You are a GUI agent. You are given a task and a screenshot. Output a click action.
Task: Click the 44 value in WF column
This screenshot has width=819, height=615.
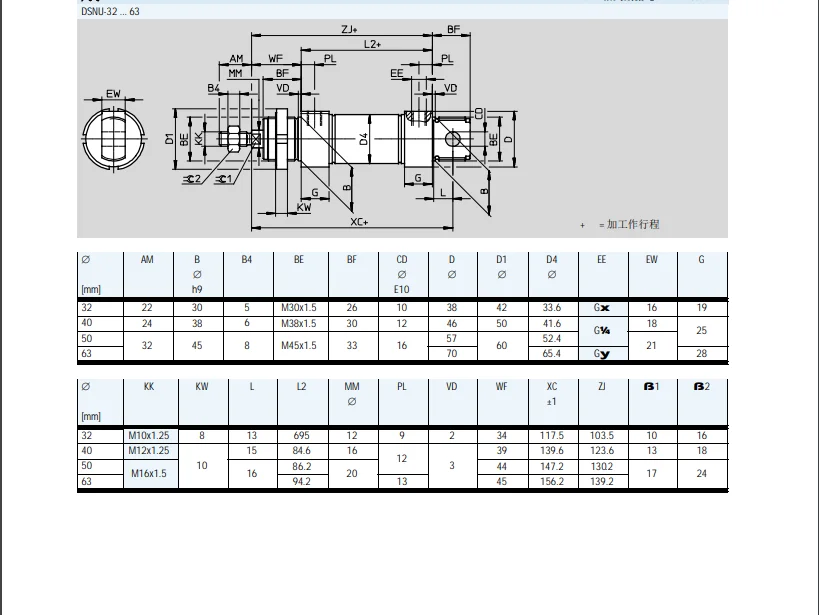pos(501,466)
